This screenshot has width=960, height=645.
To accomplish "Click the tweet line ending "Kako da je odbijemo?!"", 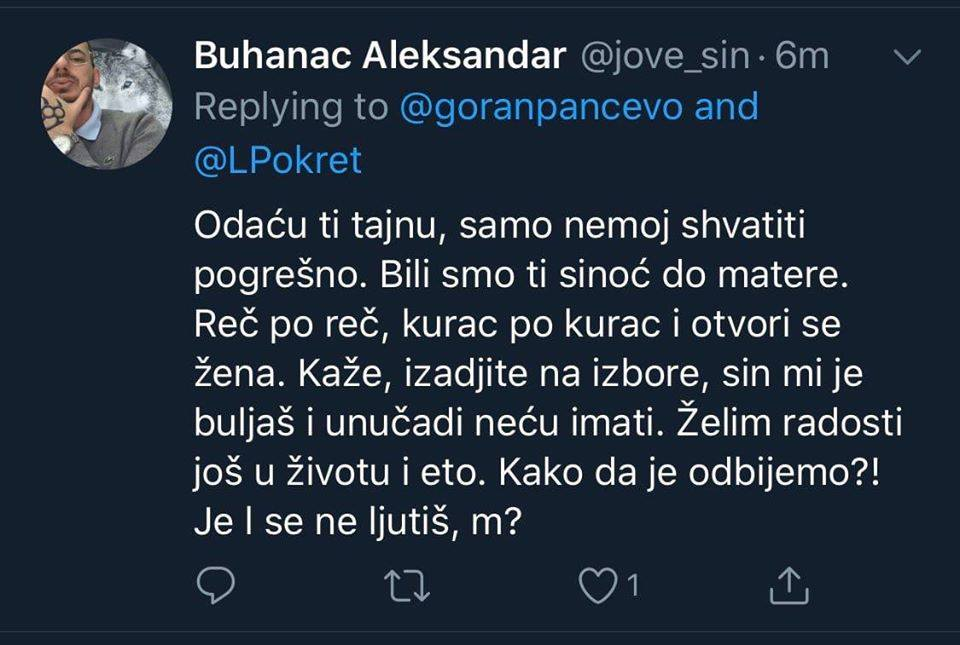I will point(537,473).
